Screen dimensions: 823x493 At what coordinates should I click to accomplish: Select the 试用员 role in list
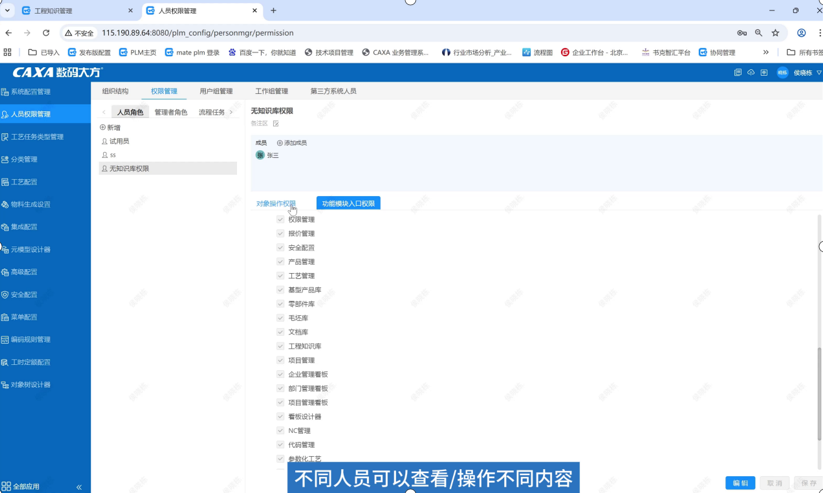[x=119, y=142]
